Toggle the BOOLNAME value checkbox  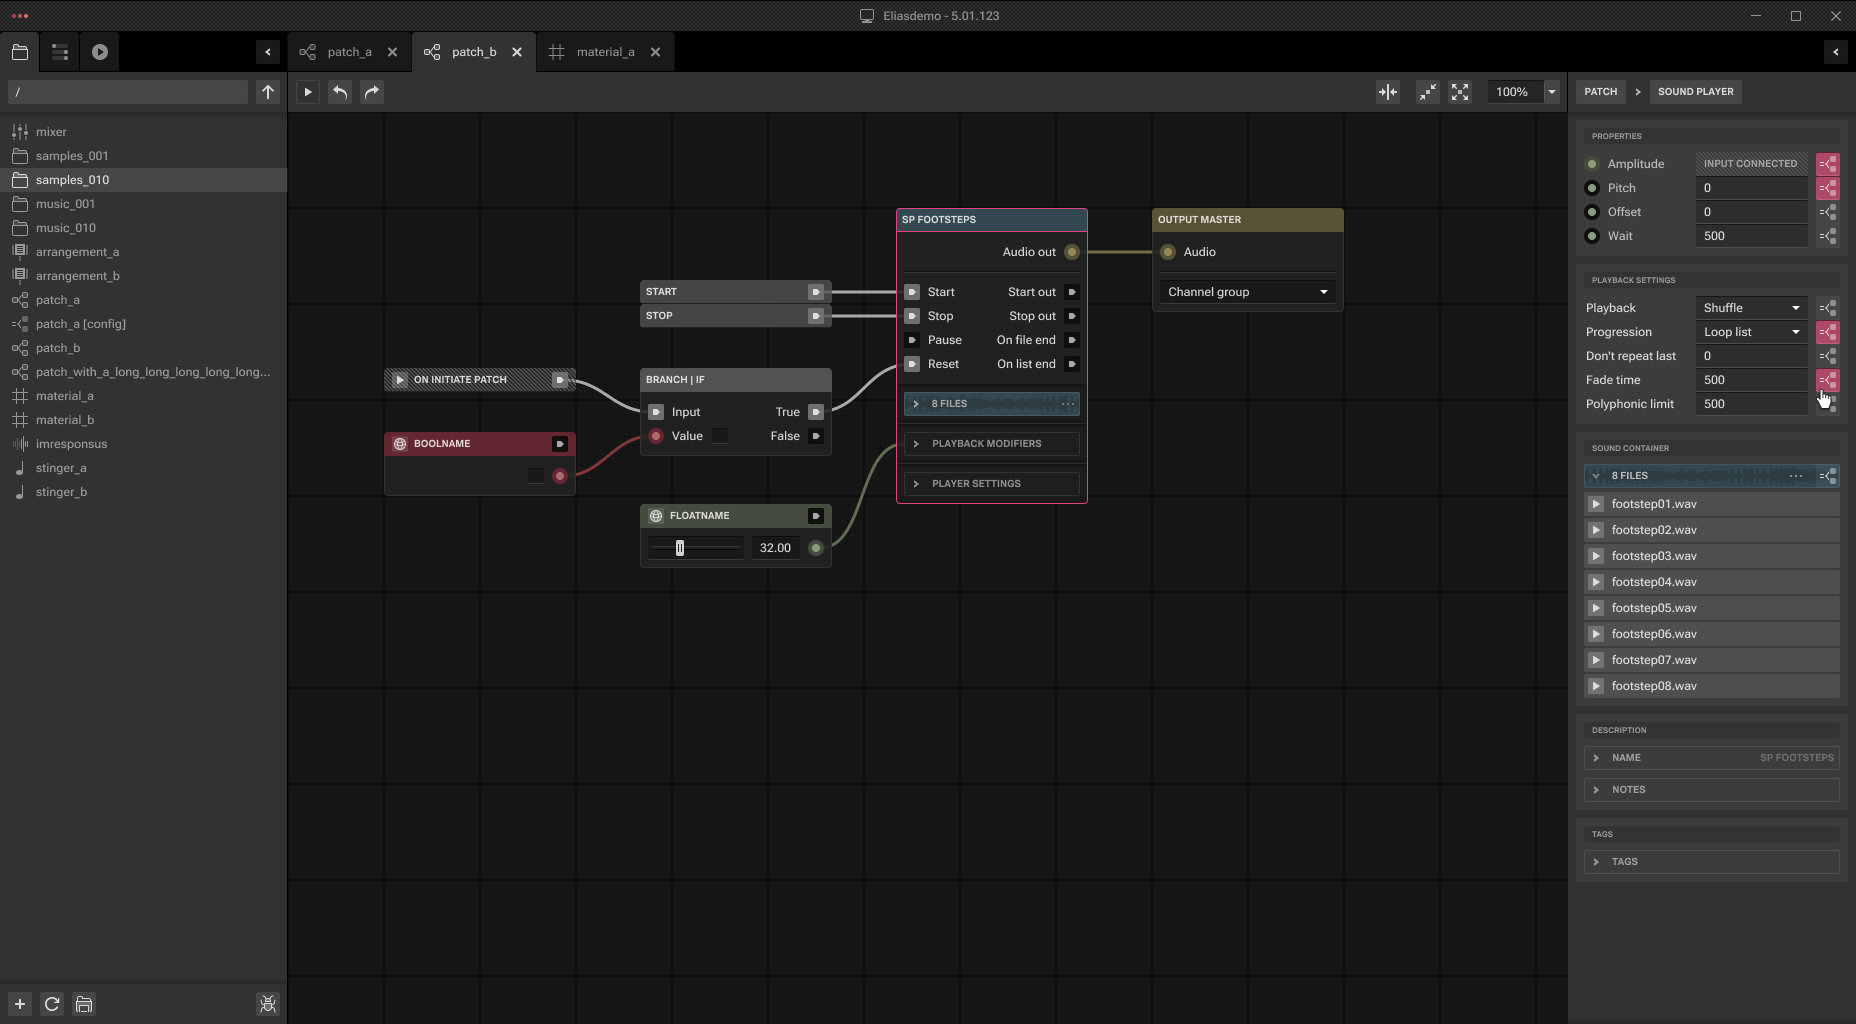pyautogui.click(x=536, y=476)
